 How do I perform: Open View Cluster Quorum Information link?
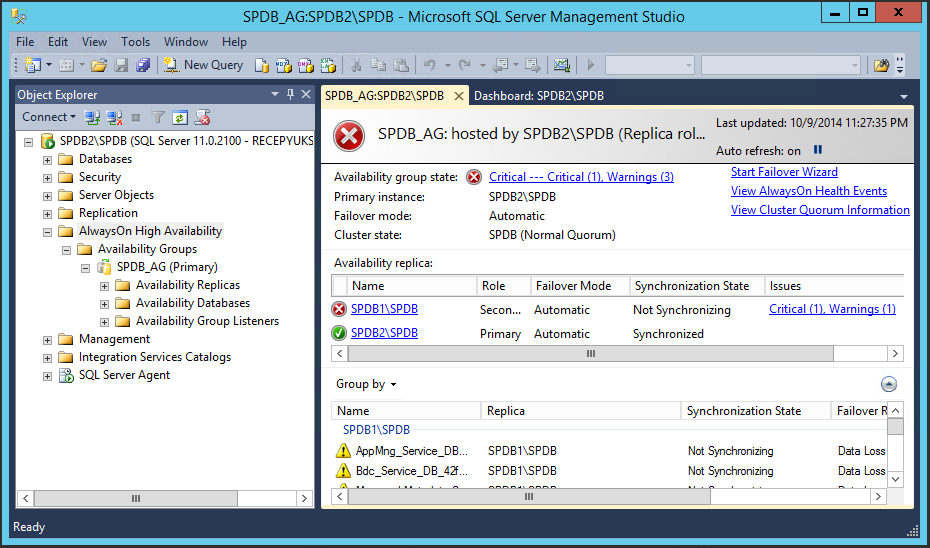tap(820, 210)
